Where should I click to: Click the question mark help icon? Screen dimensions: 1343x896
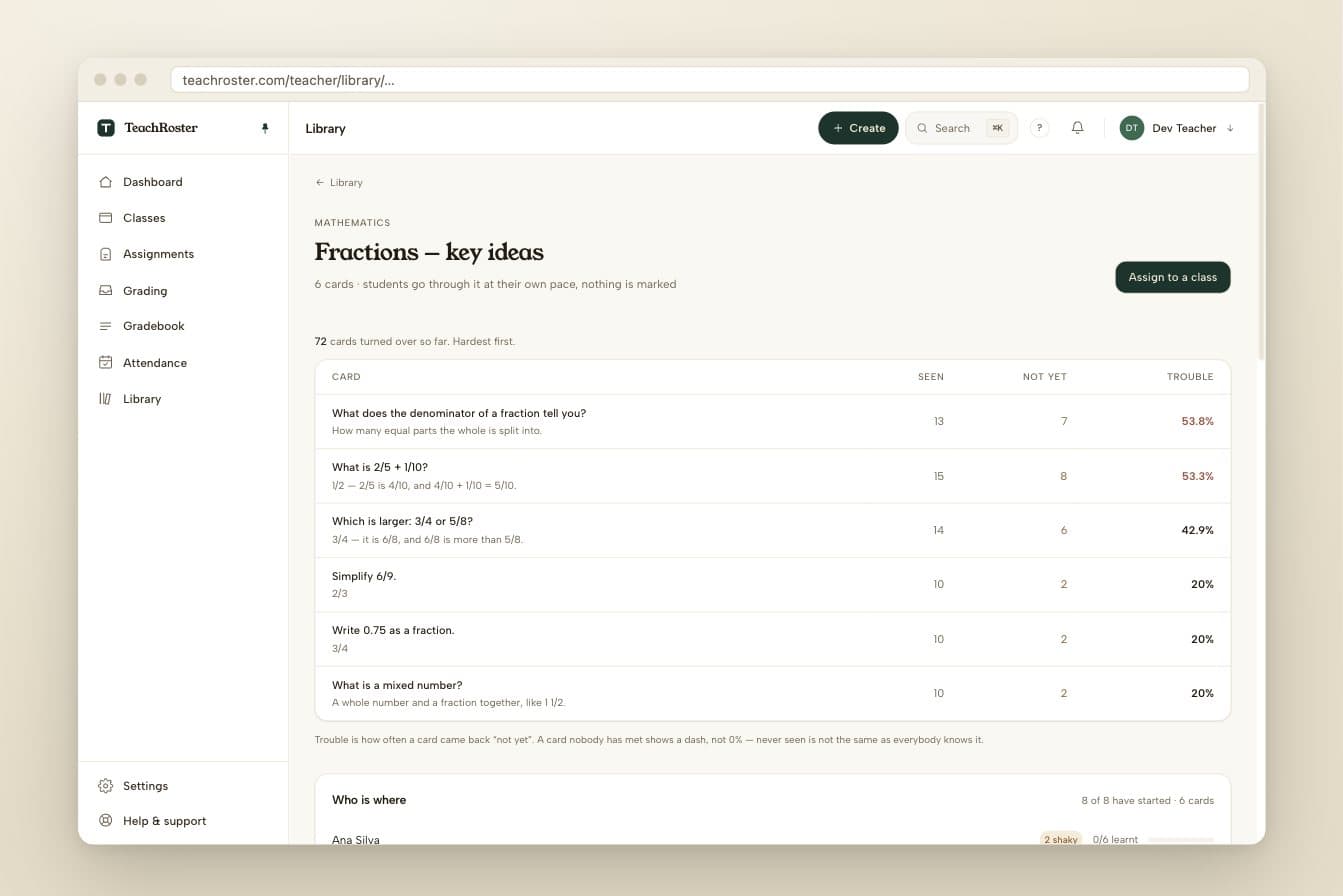(1039, 128)
